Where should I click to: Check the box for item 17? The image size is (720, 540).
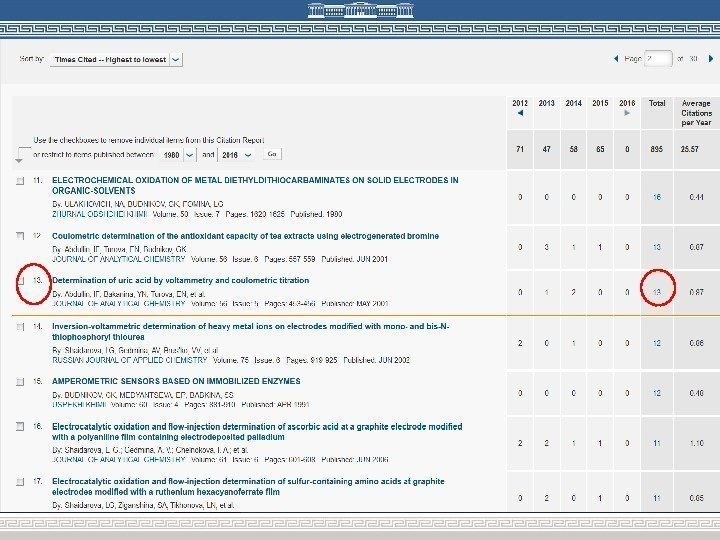click(x=20, y=482)
